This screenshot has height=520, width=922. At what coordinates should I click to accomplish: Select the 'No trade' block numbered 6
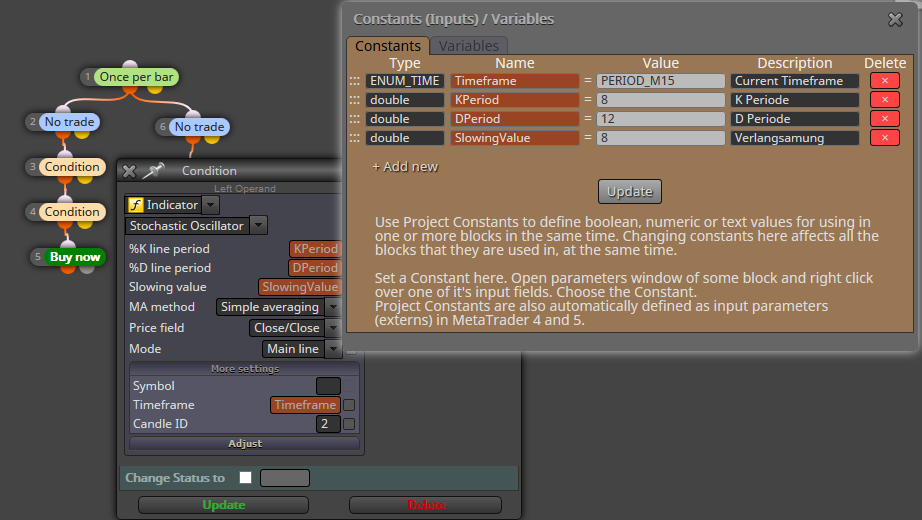click(x=199, y=126)
